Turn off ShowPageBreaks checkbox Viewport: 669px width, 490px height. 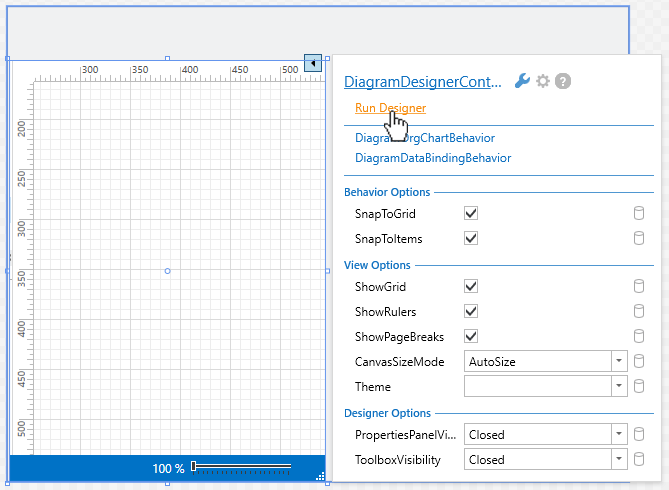pyautogui.click(x=472, y=336)
